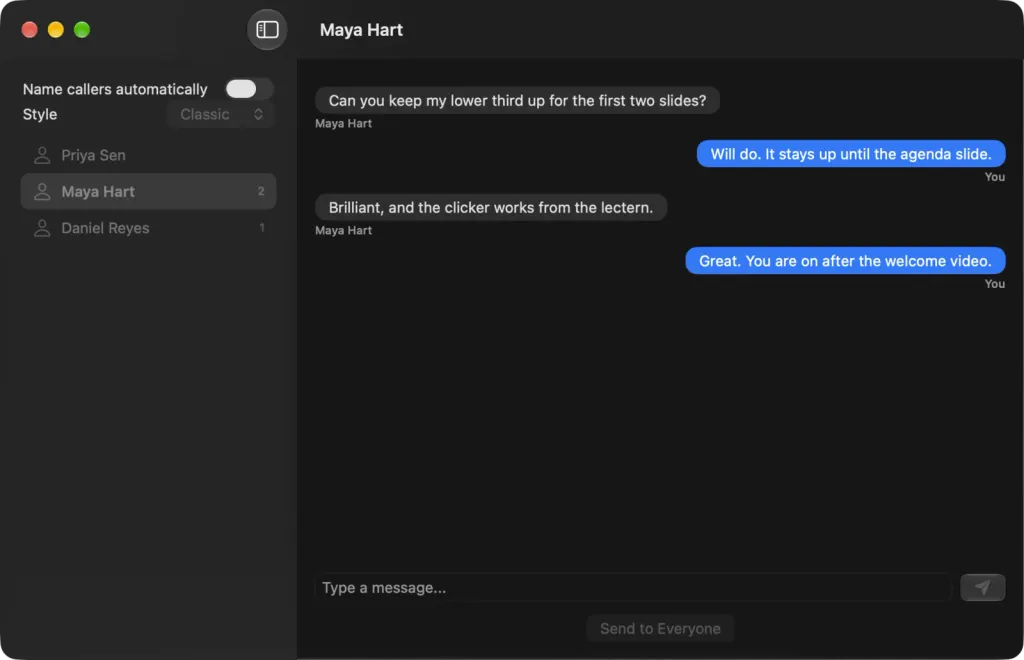Click the paper plane send icon
The height and width of the screenshot is (660, 1024).
(982, 587)
